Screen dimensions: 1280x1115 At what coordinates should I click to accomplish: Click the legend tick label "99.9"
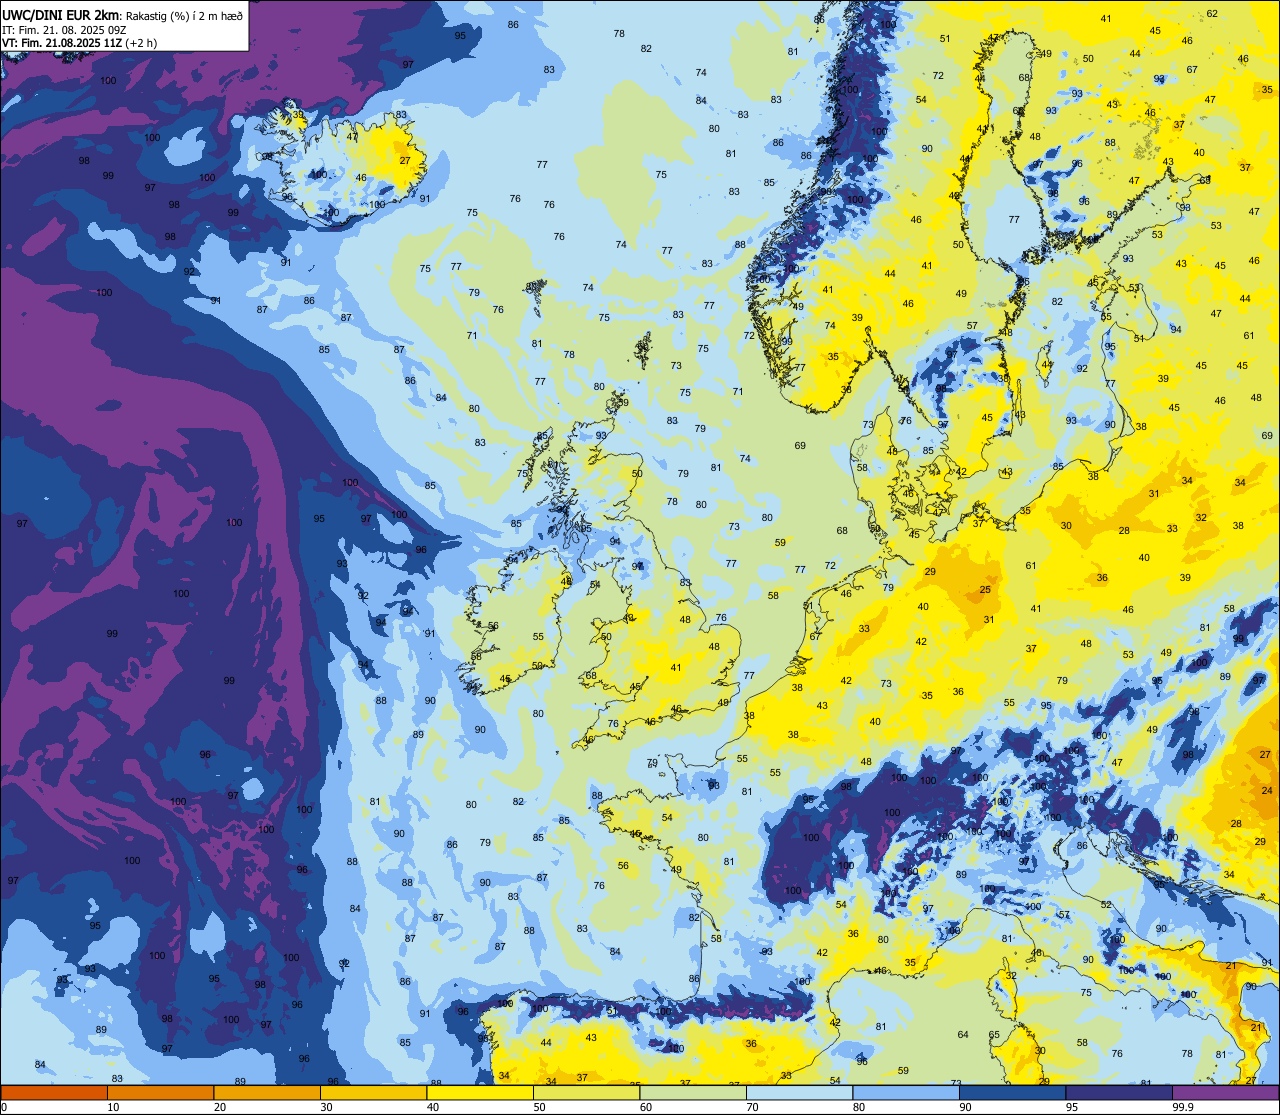1184,1107
